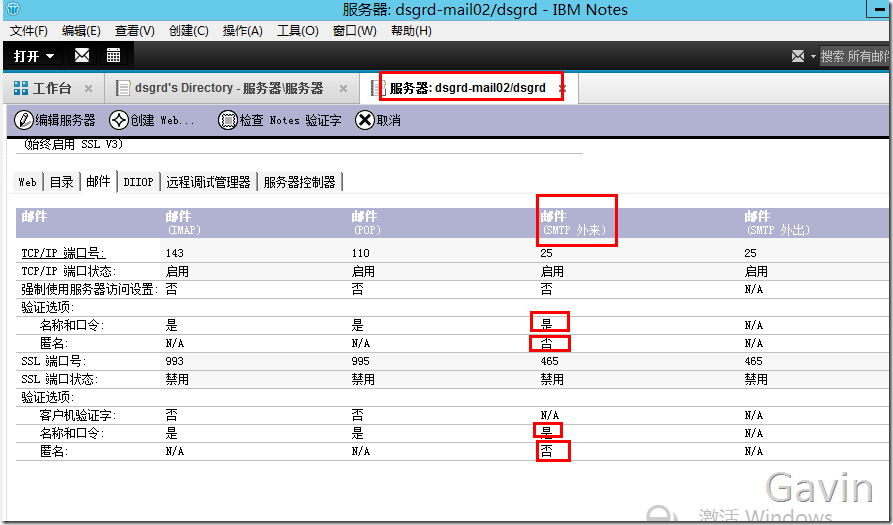Click the 邮件 (SMTP 外出) column header
Viewport: 893px width, 525px height.
tap(777, 223)
